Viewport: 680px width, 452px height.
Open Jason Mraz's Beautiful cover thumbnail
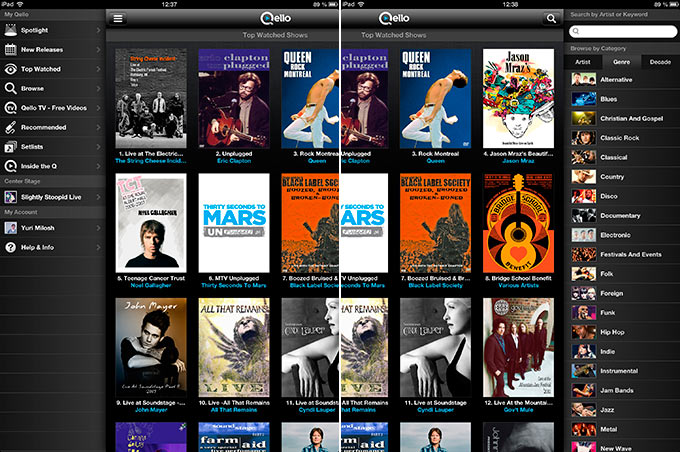(518, 98)
